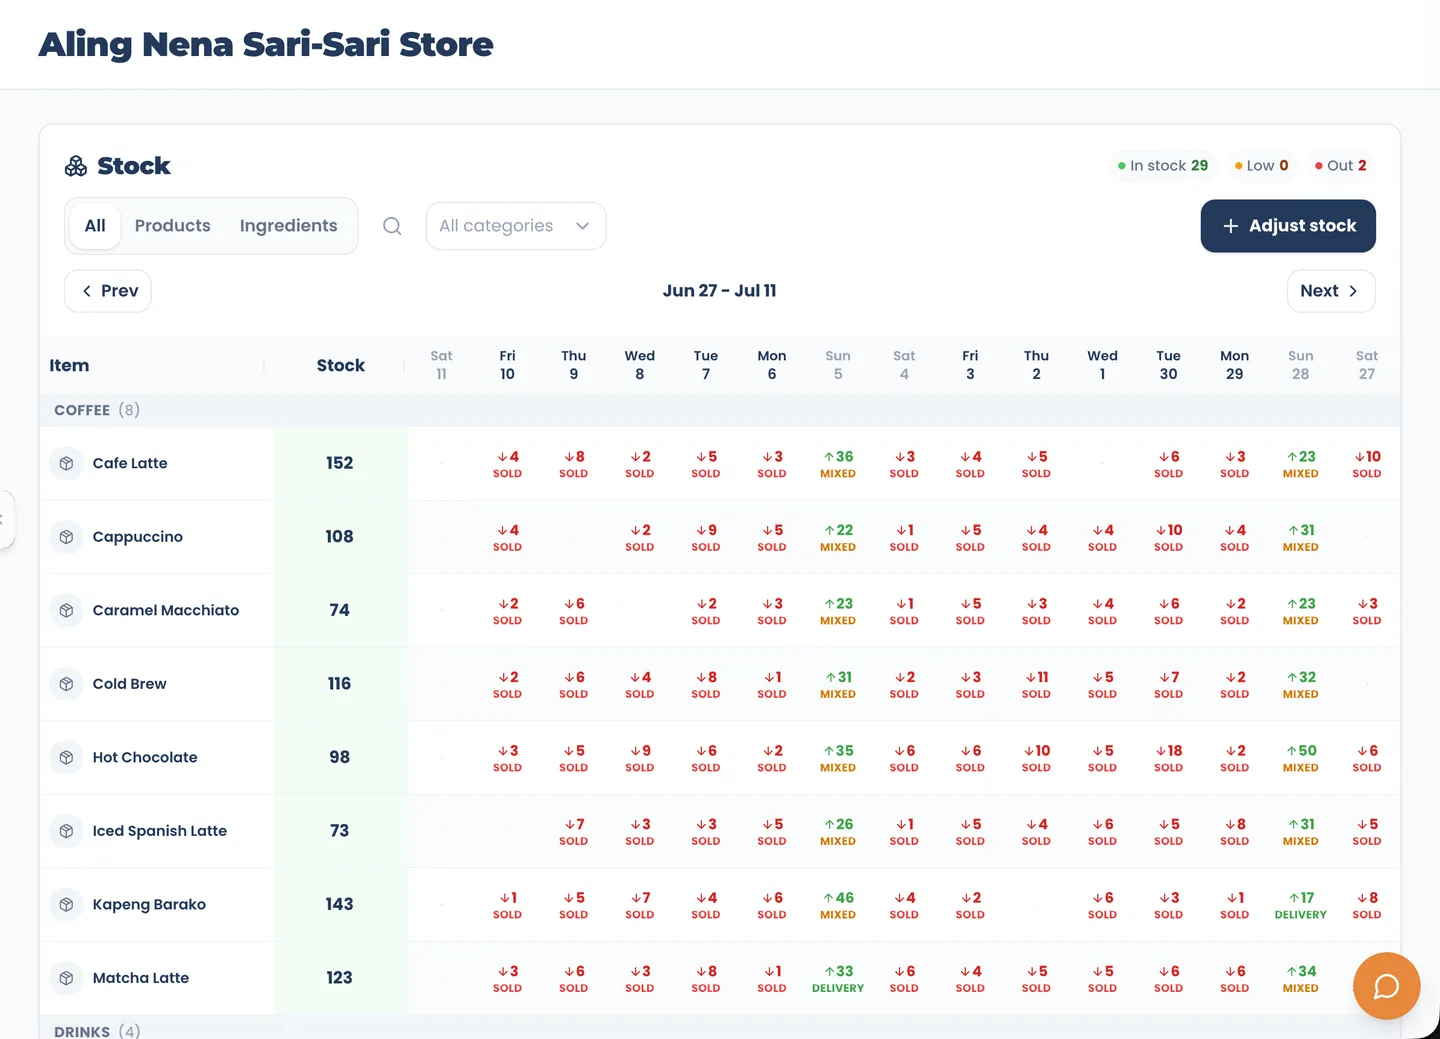This screenshot has height=1039, width=1440.
Task: Open the orange chat bubble button
Action: 1386,986
